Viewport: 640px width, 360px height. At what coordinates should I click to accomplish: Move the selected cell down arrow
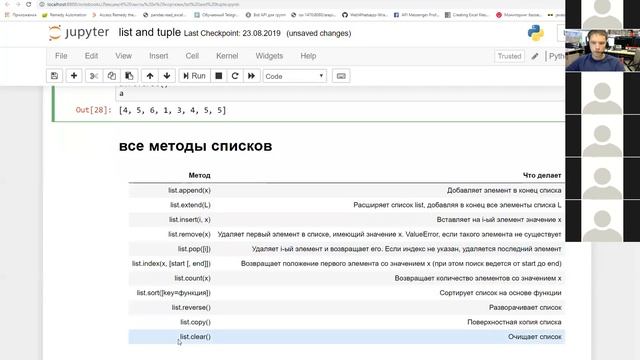point(167,76)
